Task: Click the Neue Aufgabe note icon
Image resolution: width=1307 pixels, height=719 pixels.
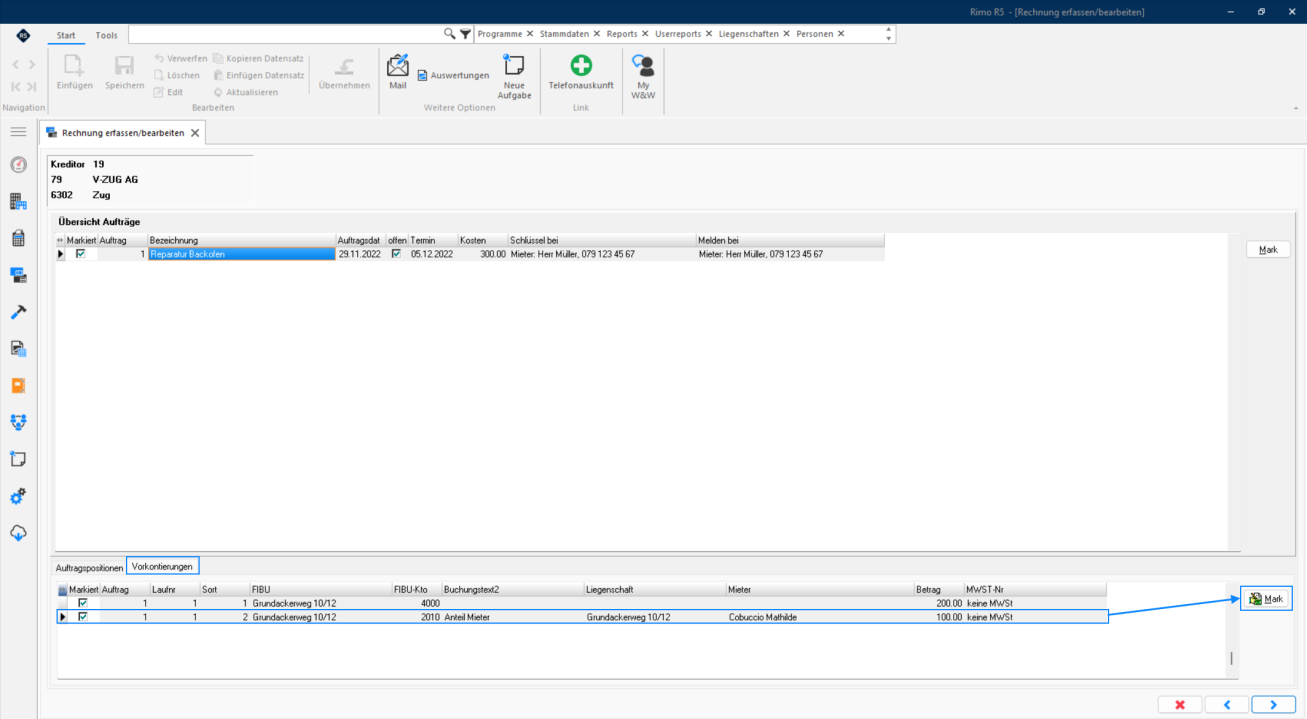Action: click(514, 66)
